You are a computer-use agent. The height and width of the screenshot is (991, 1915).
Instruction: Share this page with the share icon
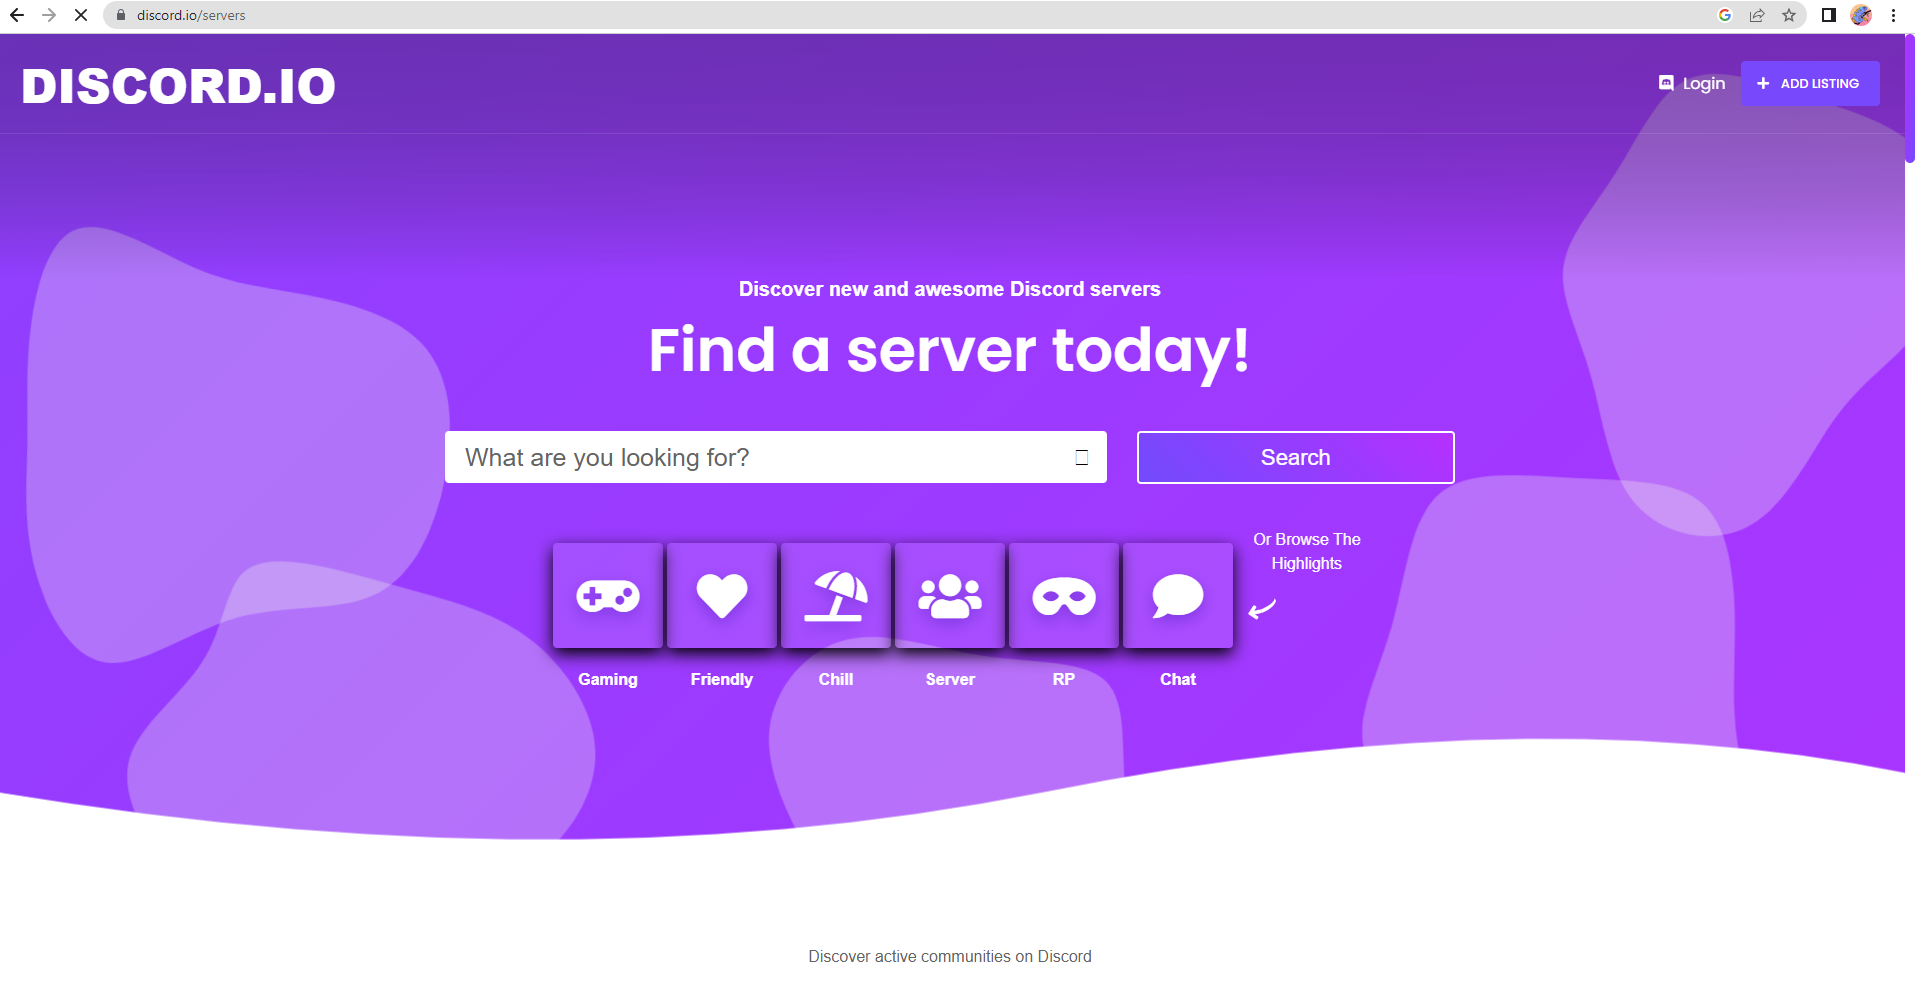pos(1757,15)
